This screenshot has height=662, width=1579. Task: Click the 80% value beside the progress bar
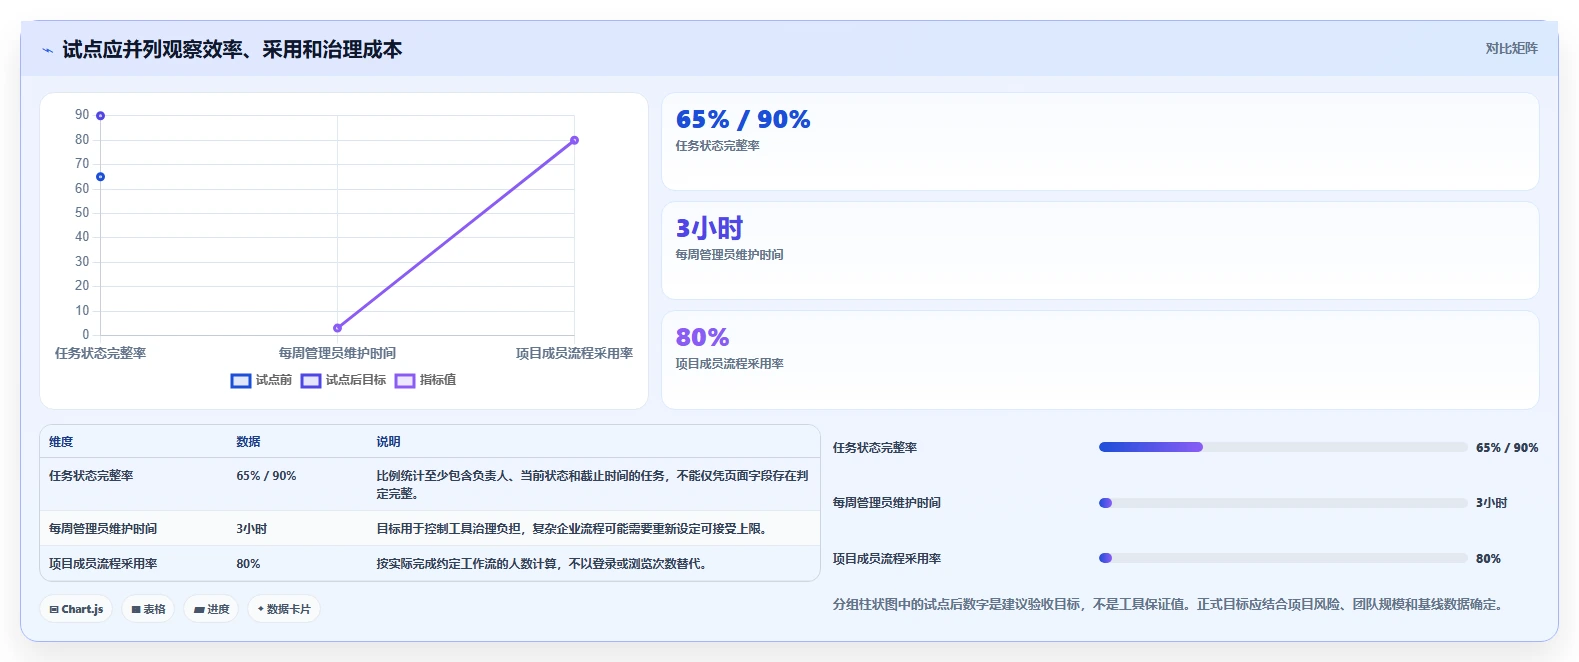(x=1488, y=559)
